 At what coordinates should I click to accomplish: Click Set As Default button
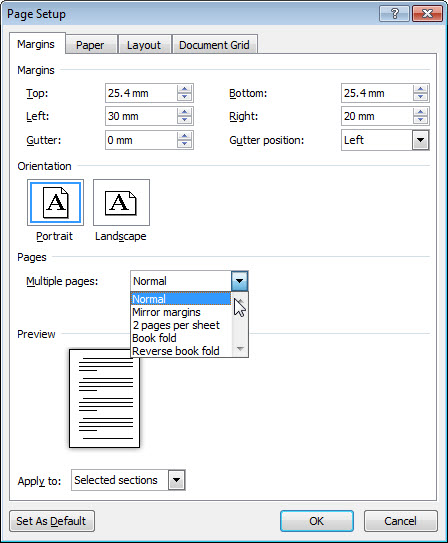[x=52, y=521]
